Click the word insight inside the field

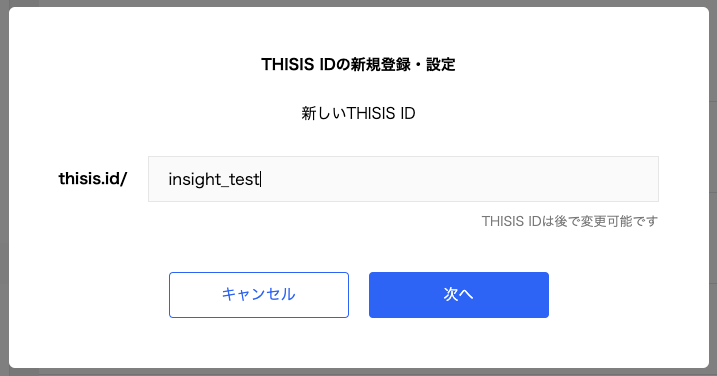[195, 179]
